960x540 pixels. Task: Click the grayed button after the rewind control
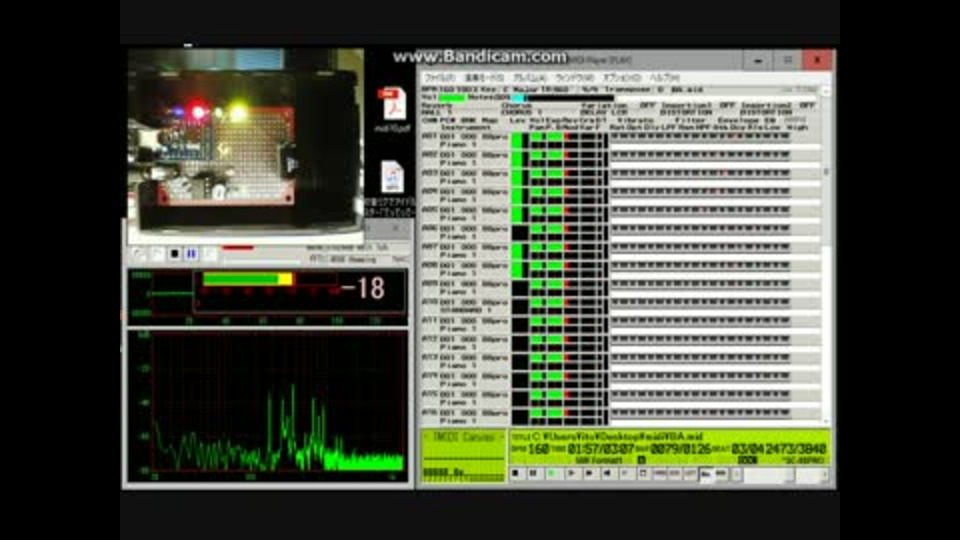pyautogui.click(x=624, y=473)
